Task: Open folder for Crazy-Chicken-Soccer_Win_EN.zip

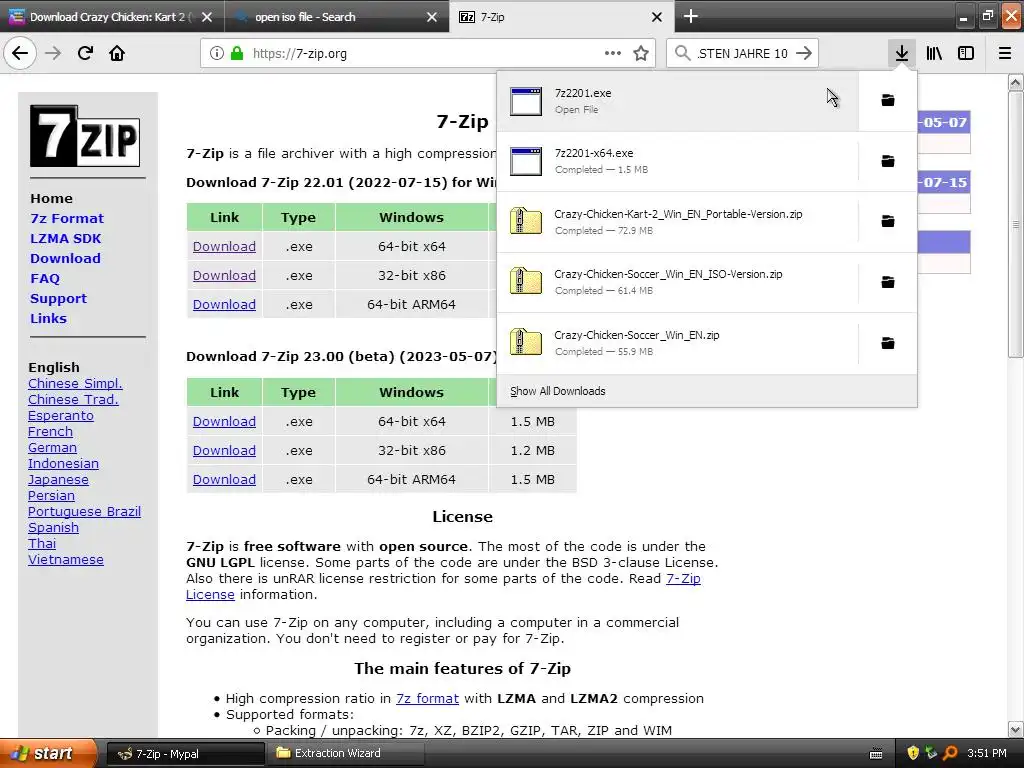Action: (x=888, y=343)
